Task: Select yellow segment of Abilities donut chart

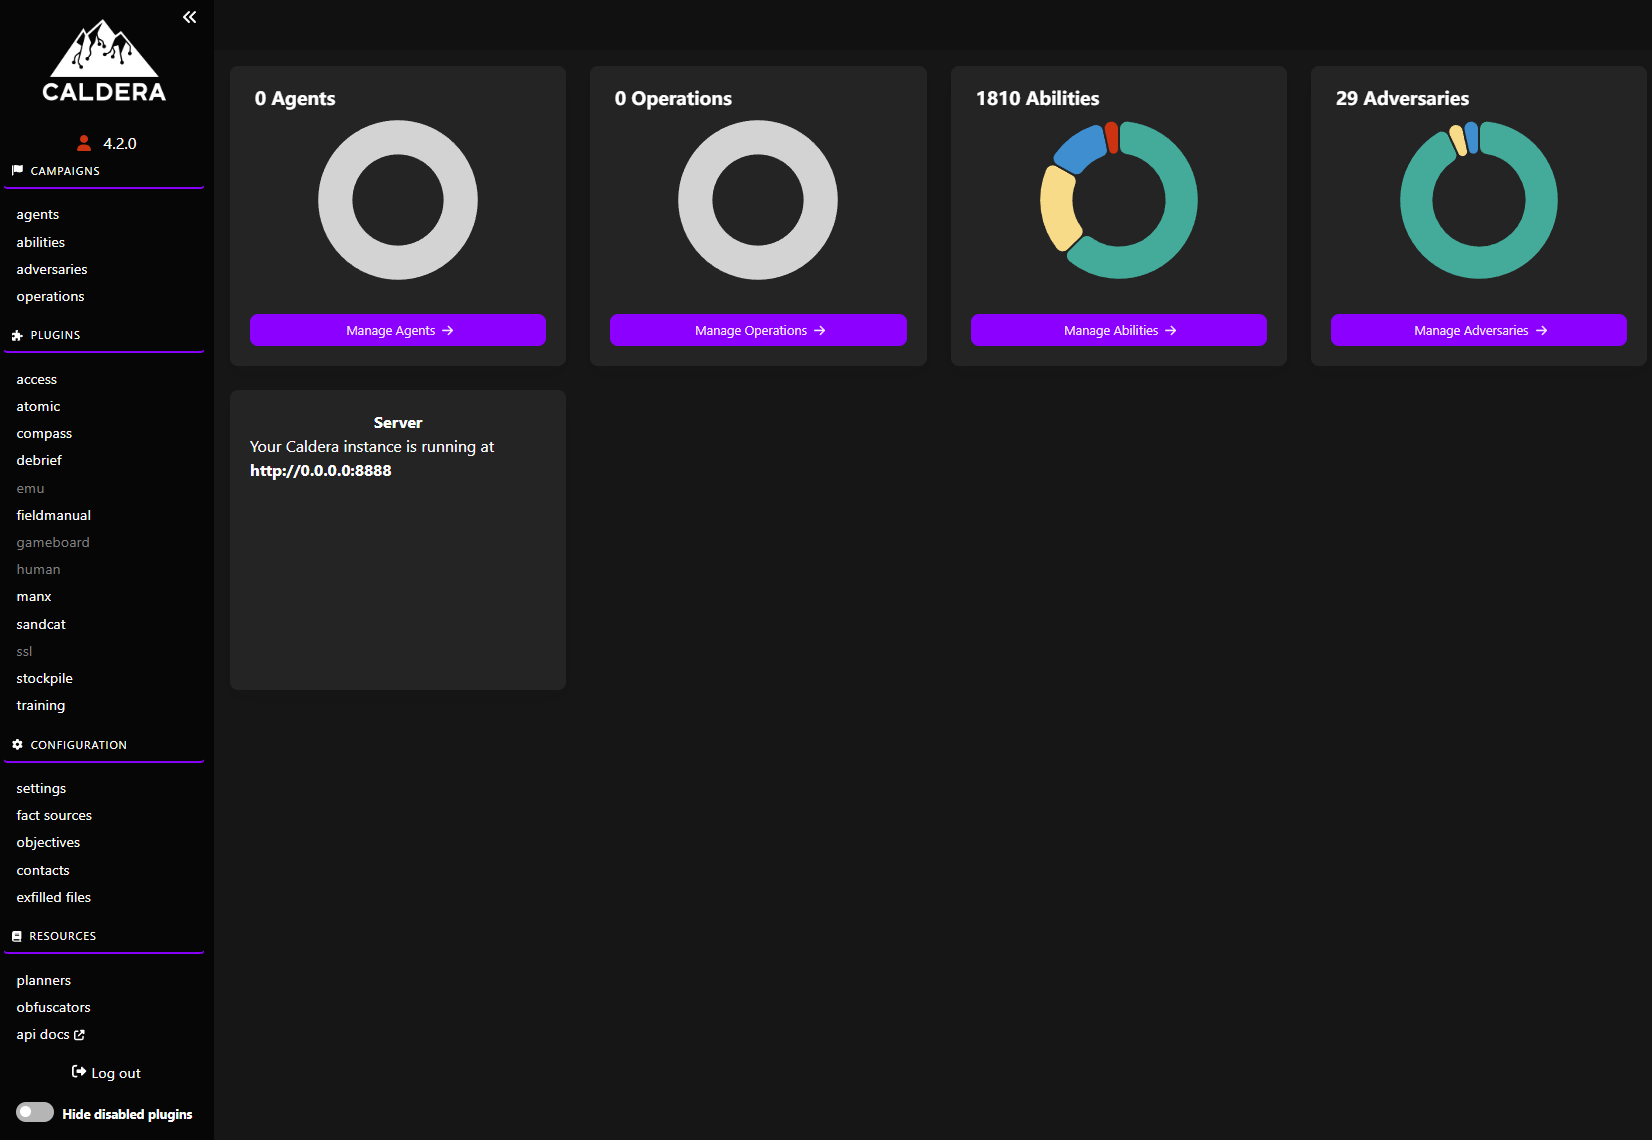Action: (1057, 207)
